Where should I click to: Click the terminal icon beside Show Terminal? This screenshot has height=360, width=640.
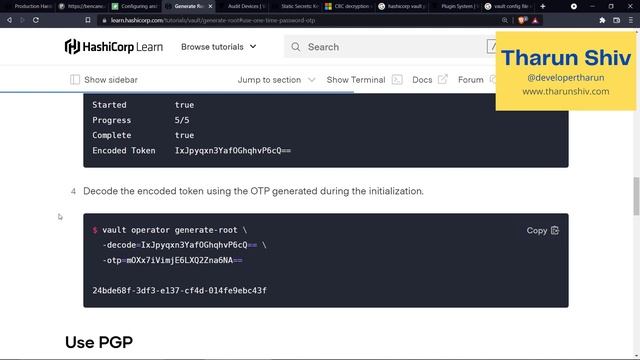397,80
